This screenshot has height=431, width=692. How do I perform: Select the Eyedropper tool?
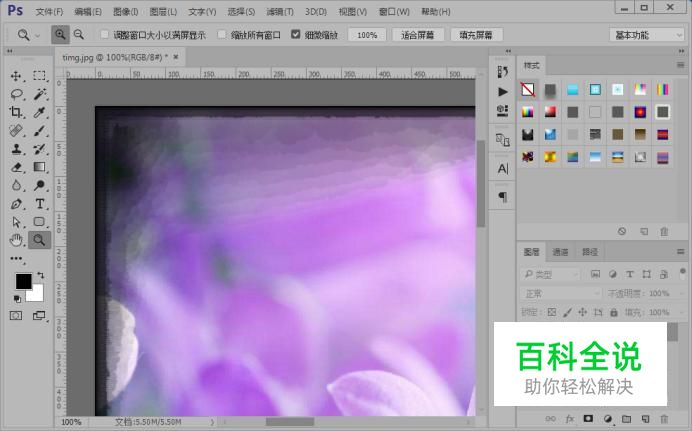click(40, 112)
